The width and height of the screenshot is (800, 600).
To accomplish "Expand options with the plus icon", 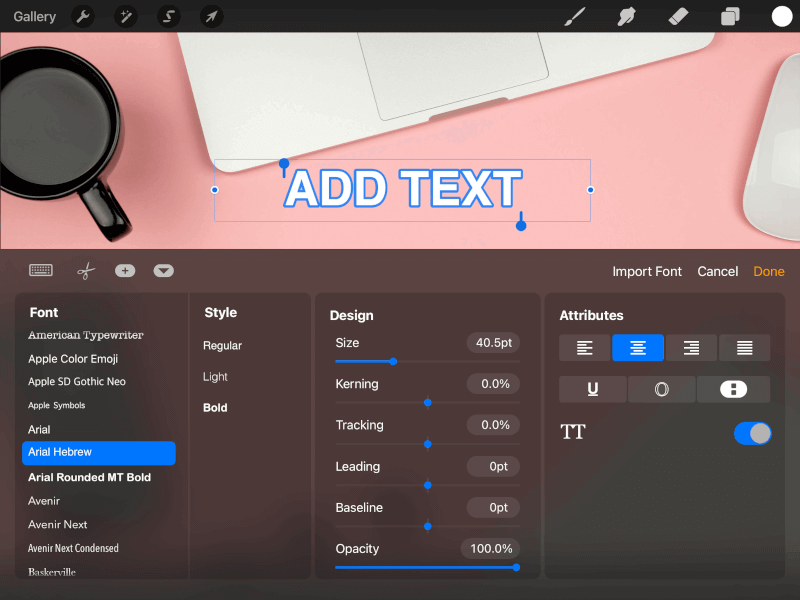I will click(125, 270).
